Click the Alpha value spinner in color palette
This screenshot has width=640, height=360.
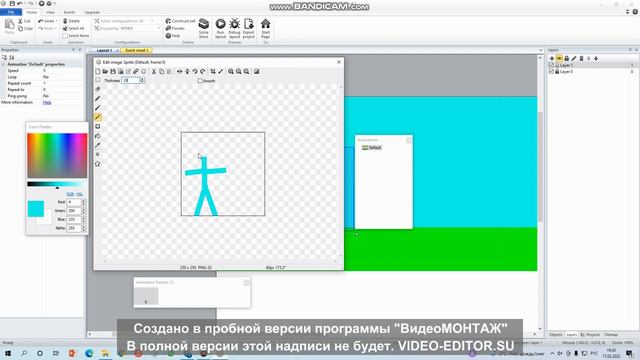coord(83,228)
